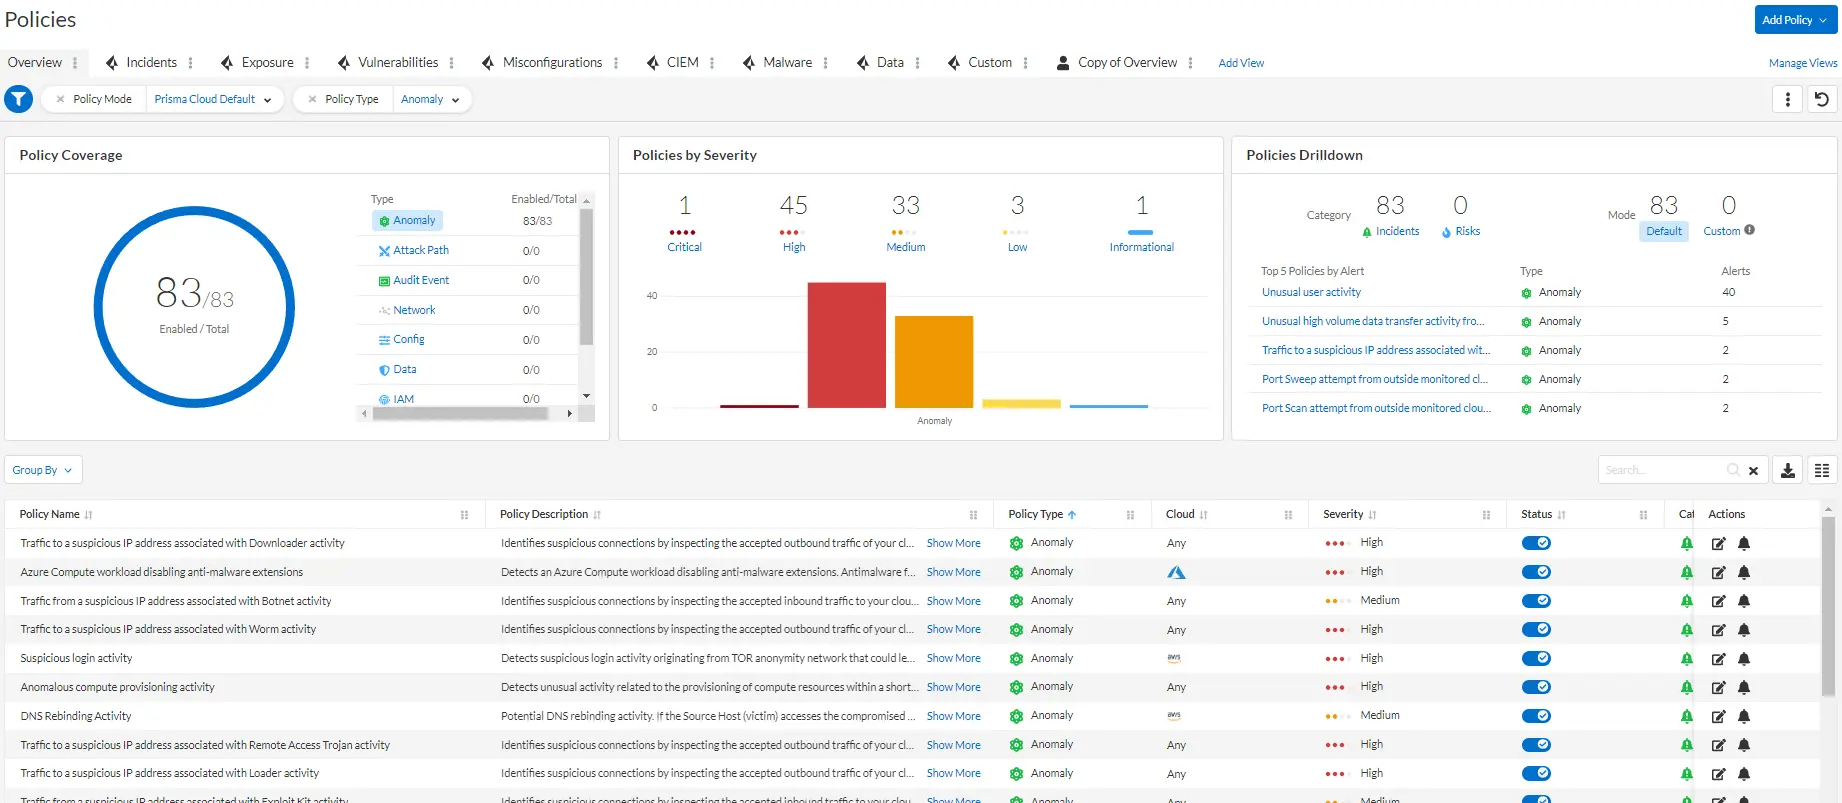Open the column picker grid icon
Image resolution: width=1842 pixels, height=803 pixels.
1822,470
